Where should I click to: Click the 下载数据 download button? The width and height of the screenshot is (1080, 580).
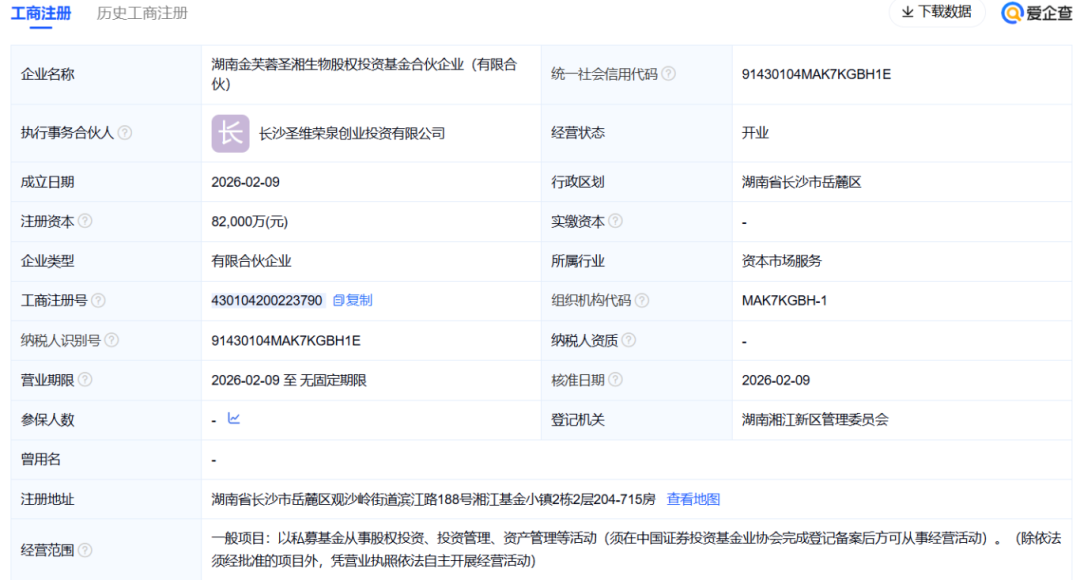(x=936, y=12)
